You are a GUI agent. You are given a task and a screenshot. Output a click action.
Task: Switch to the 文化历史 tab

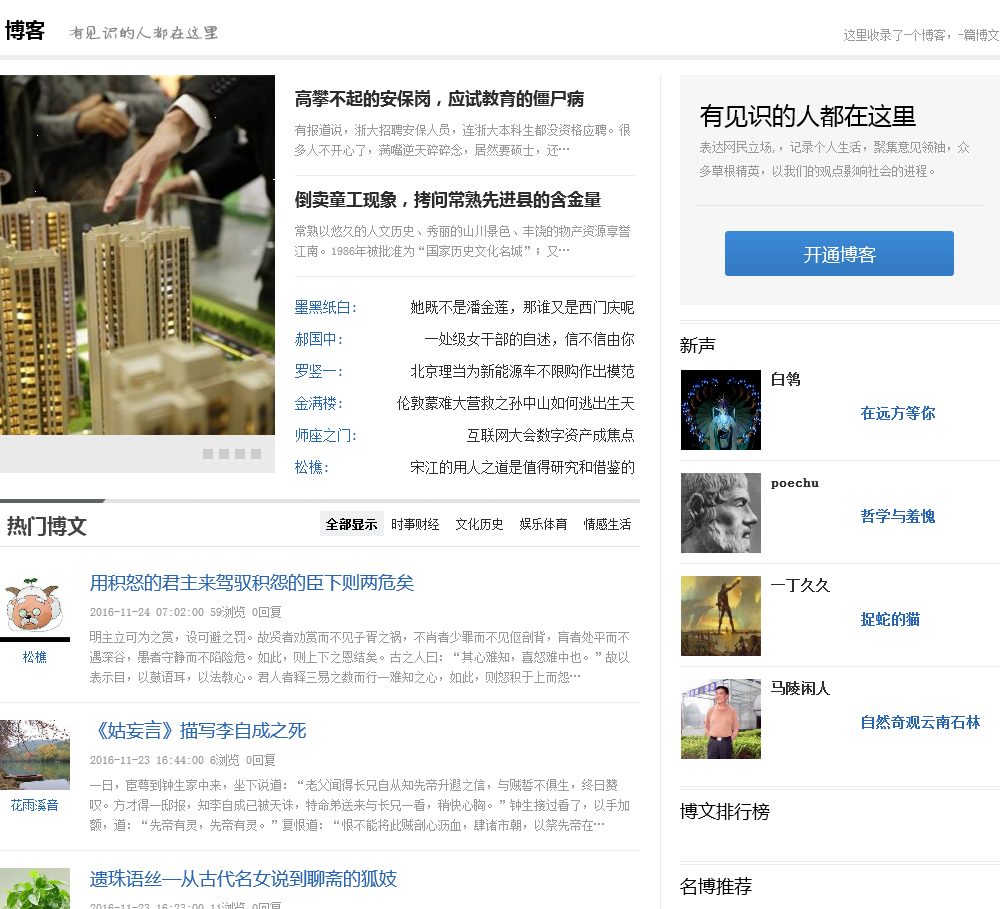click(x=479, y=524)
